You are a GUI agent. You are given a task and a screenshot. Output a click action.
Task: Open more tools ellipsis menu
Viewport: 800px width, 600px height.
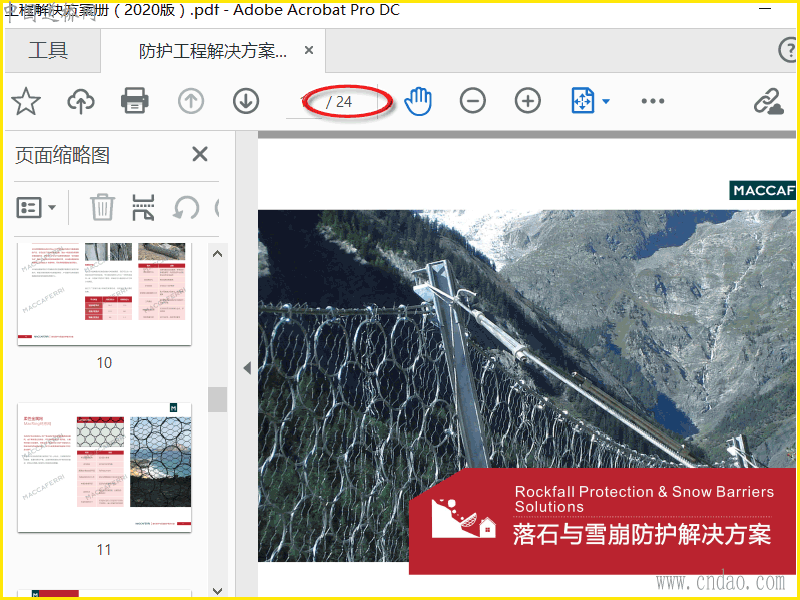pos(653,101)
